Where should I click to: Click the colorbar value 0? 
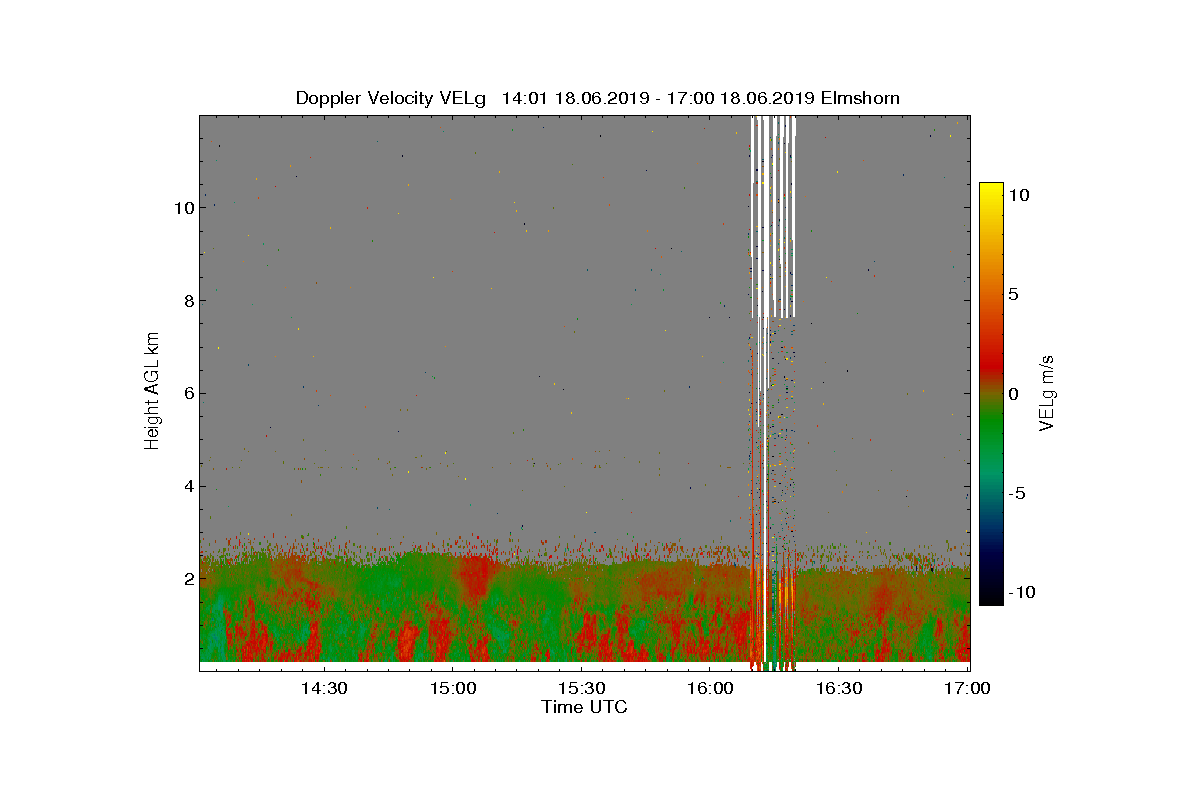1013,394
